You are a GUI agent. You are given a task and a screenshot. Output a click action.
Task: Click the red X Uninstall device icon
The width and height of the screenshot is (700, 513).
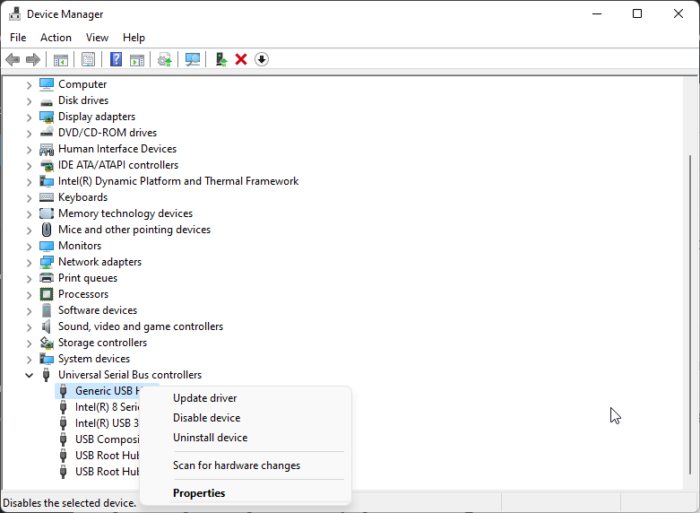241,59
